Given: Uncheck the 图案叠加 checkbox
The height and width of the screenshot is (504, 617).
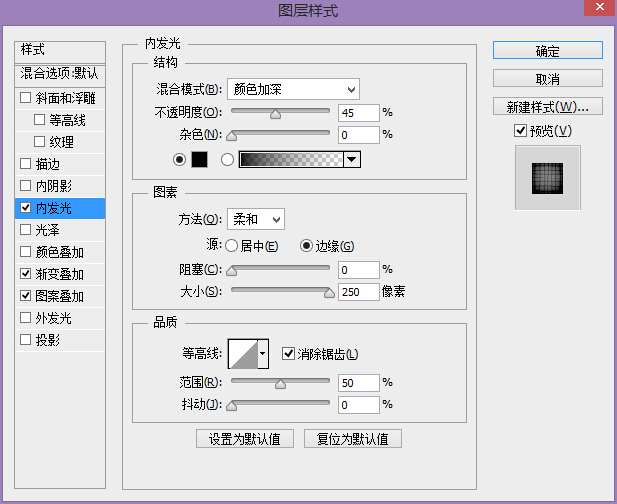Looking at the screenshot, I should pos(26,295).
